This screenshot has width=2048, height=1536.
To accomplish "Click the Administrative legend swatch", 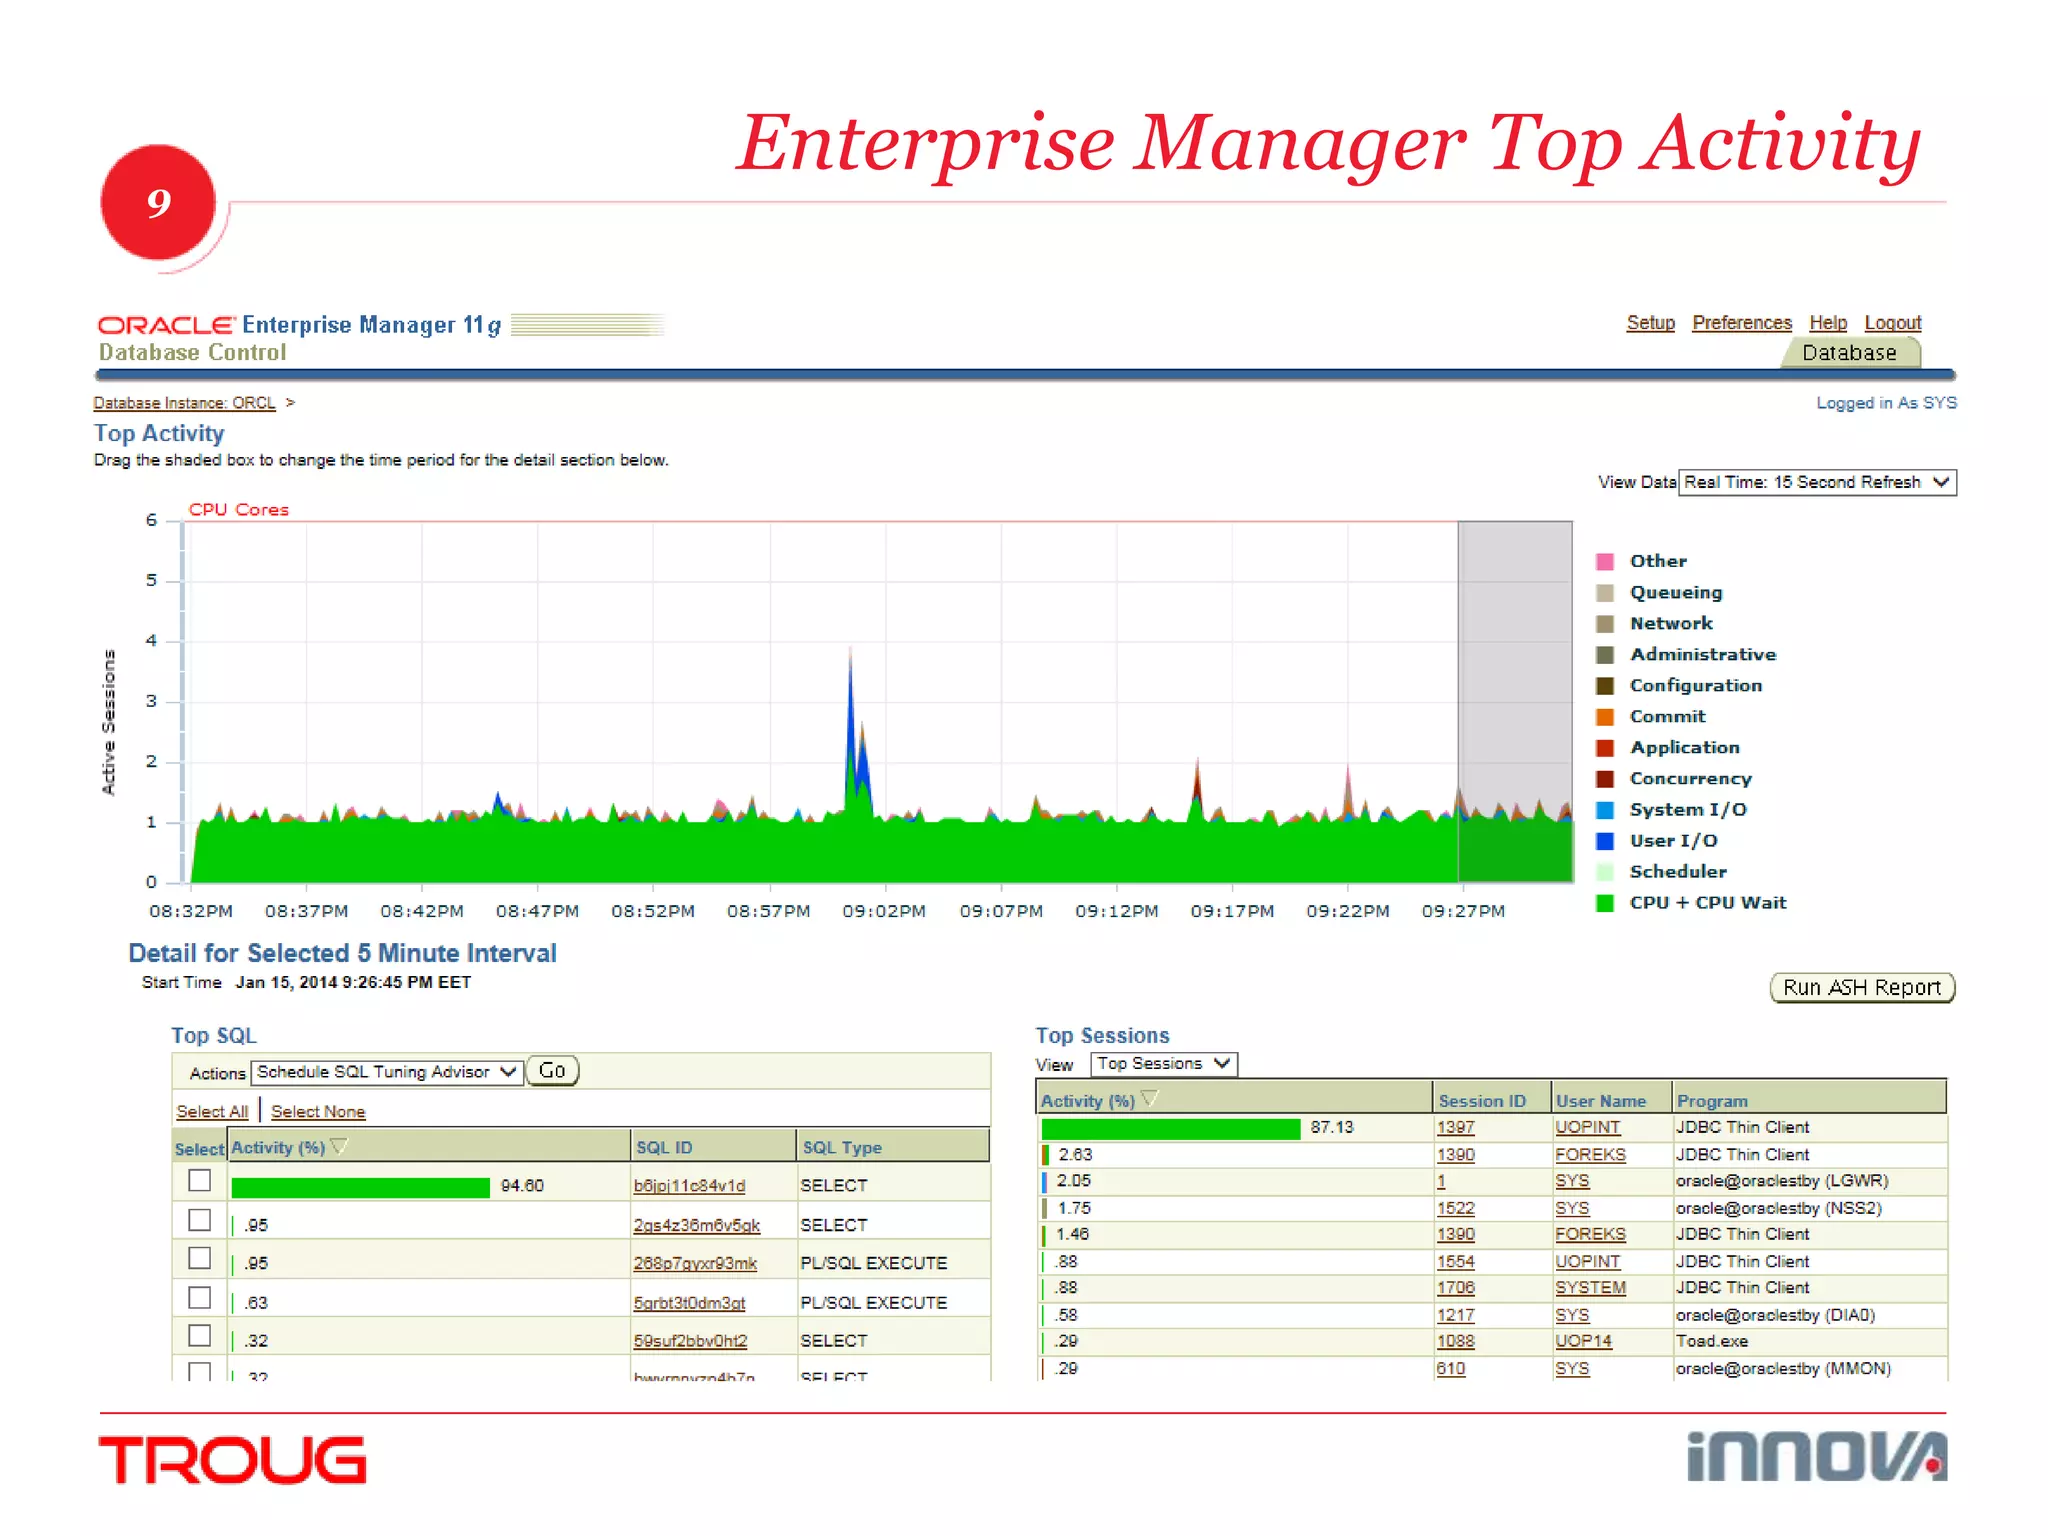I will tap(1605, 655).
